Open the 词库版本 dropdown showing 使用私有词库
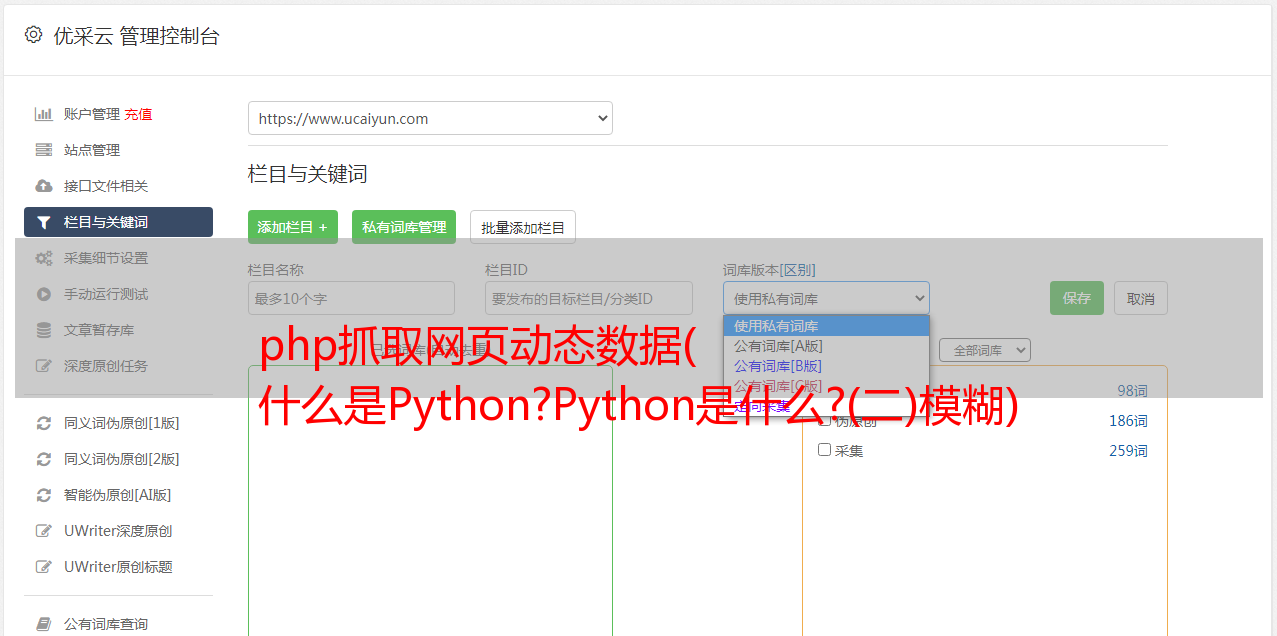The width and height of the screenshot is (1277, 636). pyautogui.click(x=826, y=298)
